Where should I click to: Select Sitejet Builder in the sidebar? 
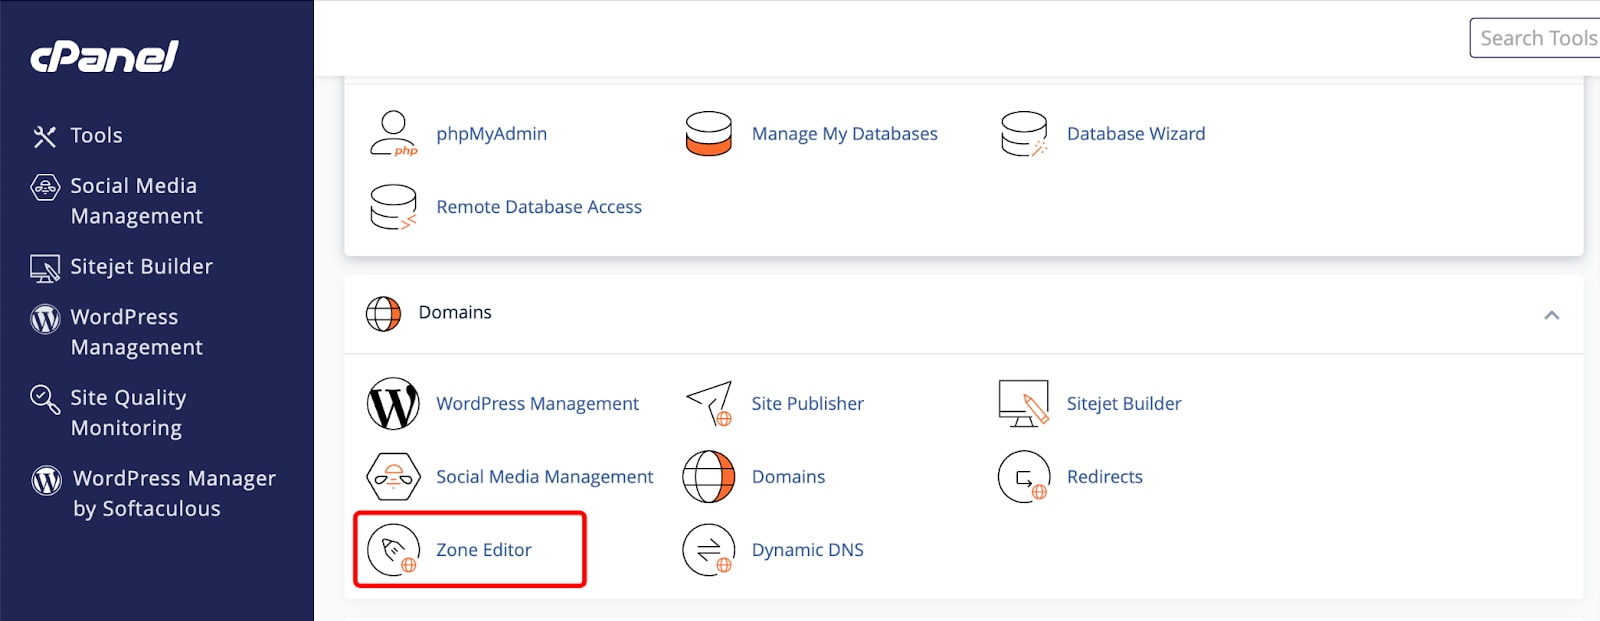(141, 267)
